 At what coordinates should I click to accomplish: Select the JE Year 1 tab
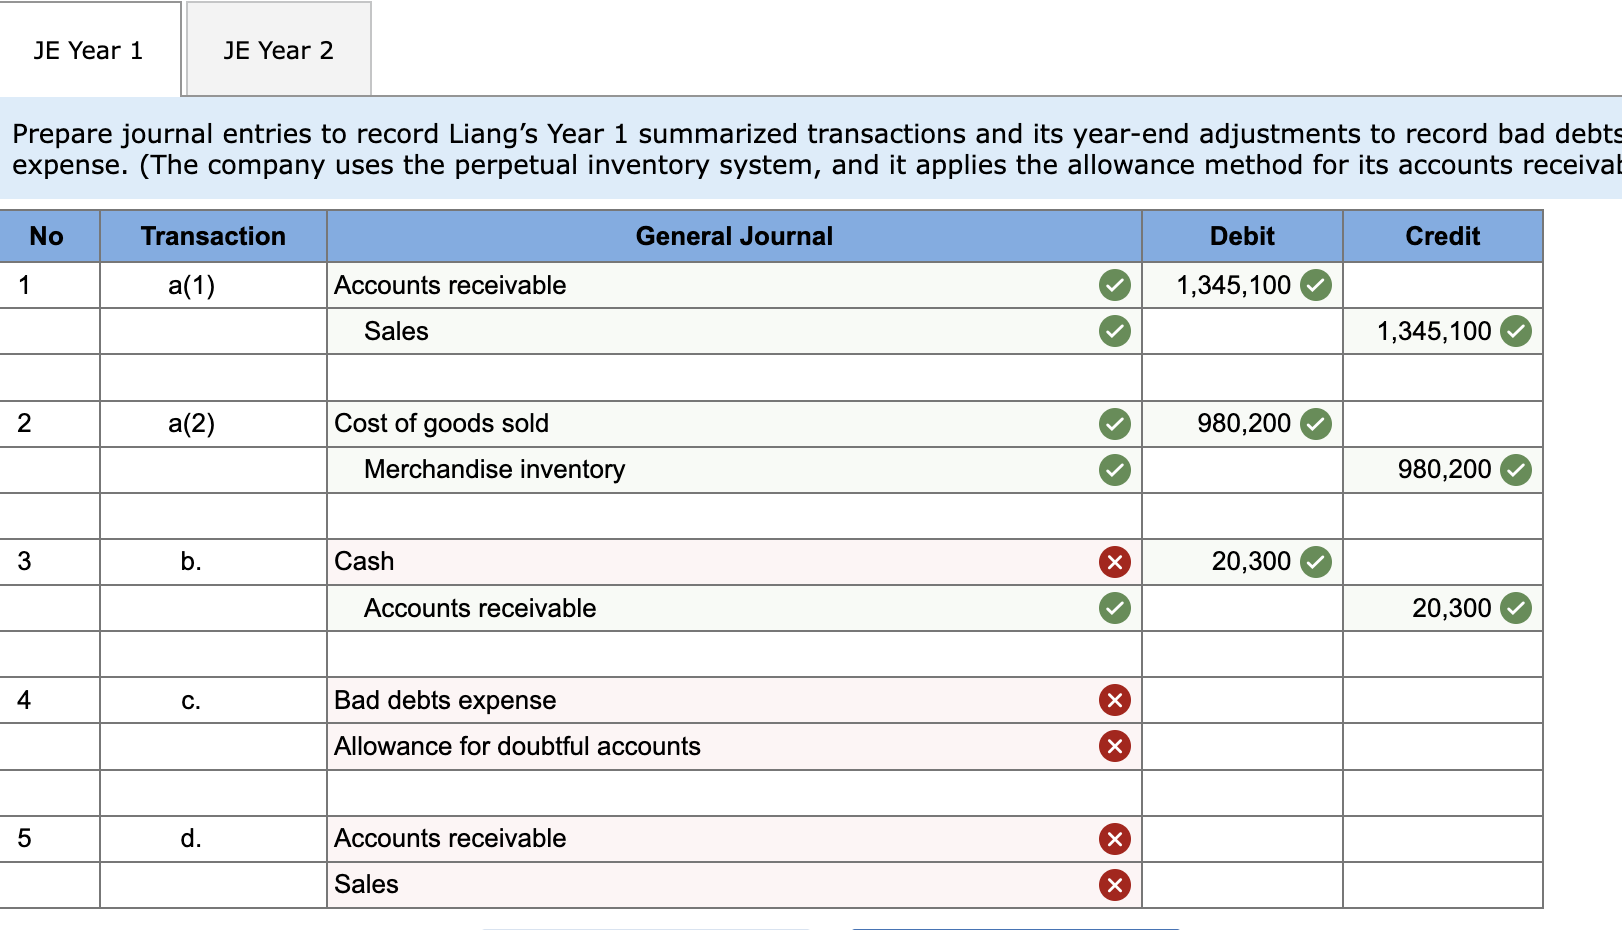point(89,50)
